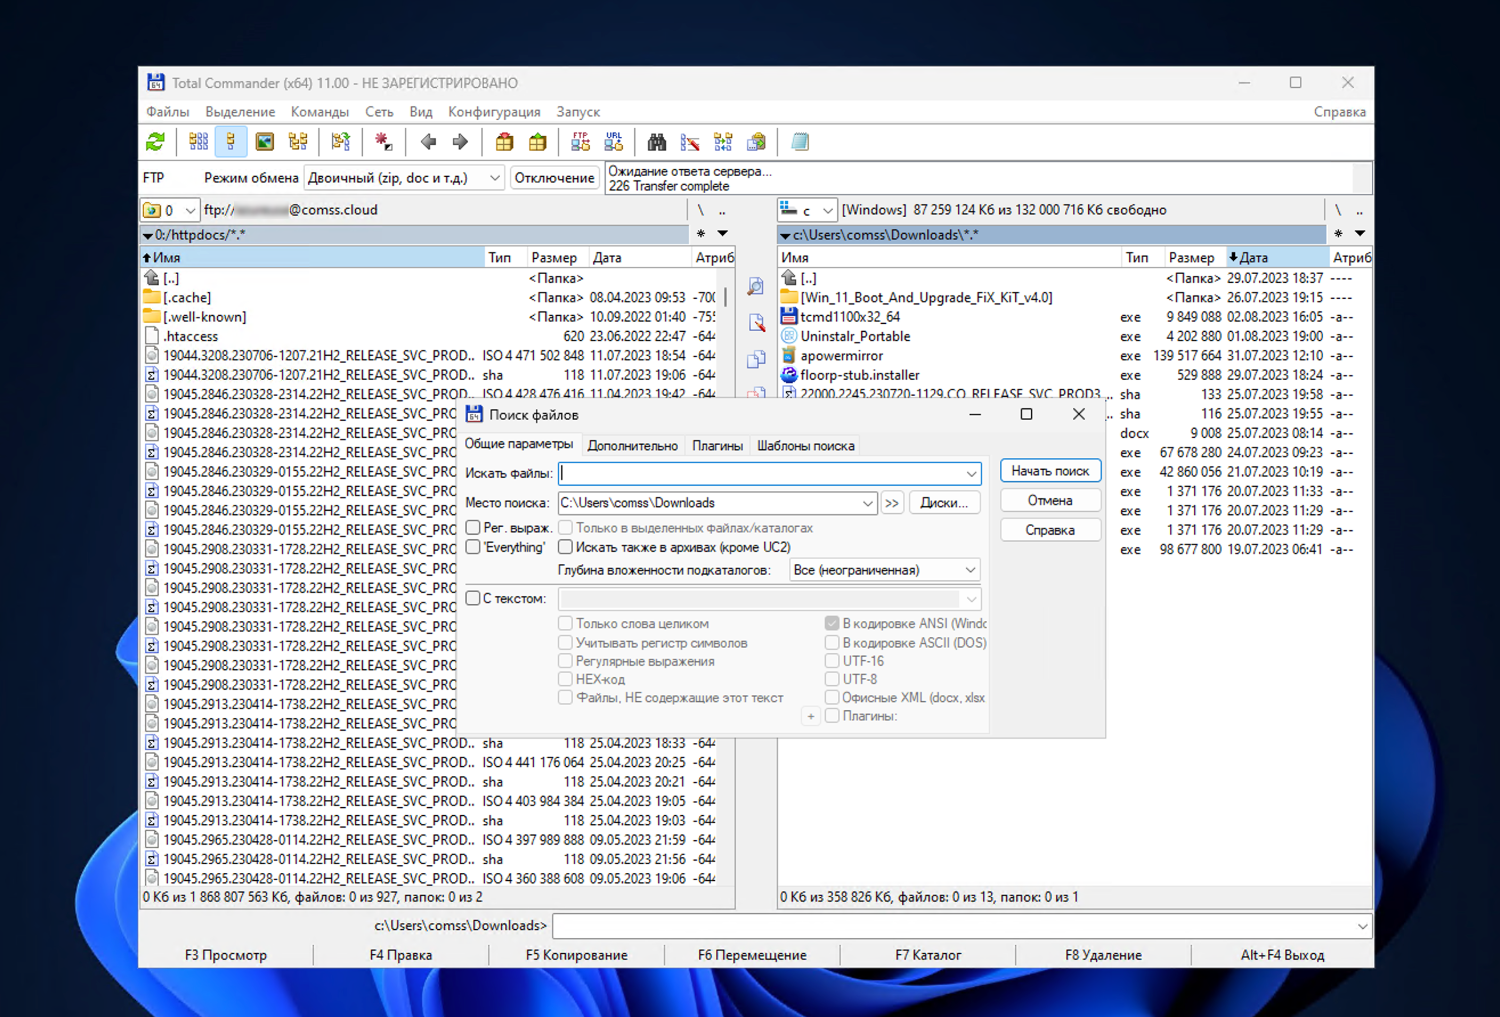Click the binoculars search icon in toolbar

coord(657,142)
